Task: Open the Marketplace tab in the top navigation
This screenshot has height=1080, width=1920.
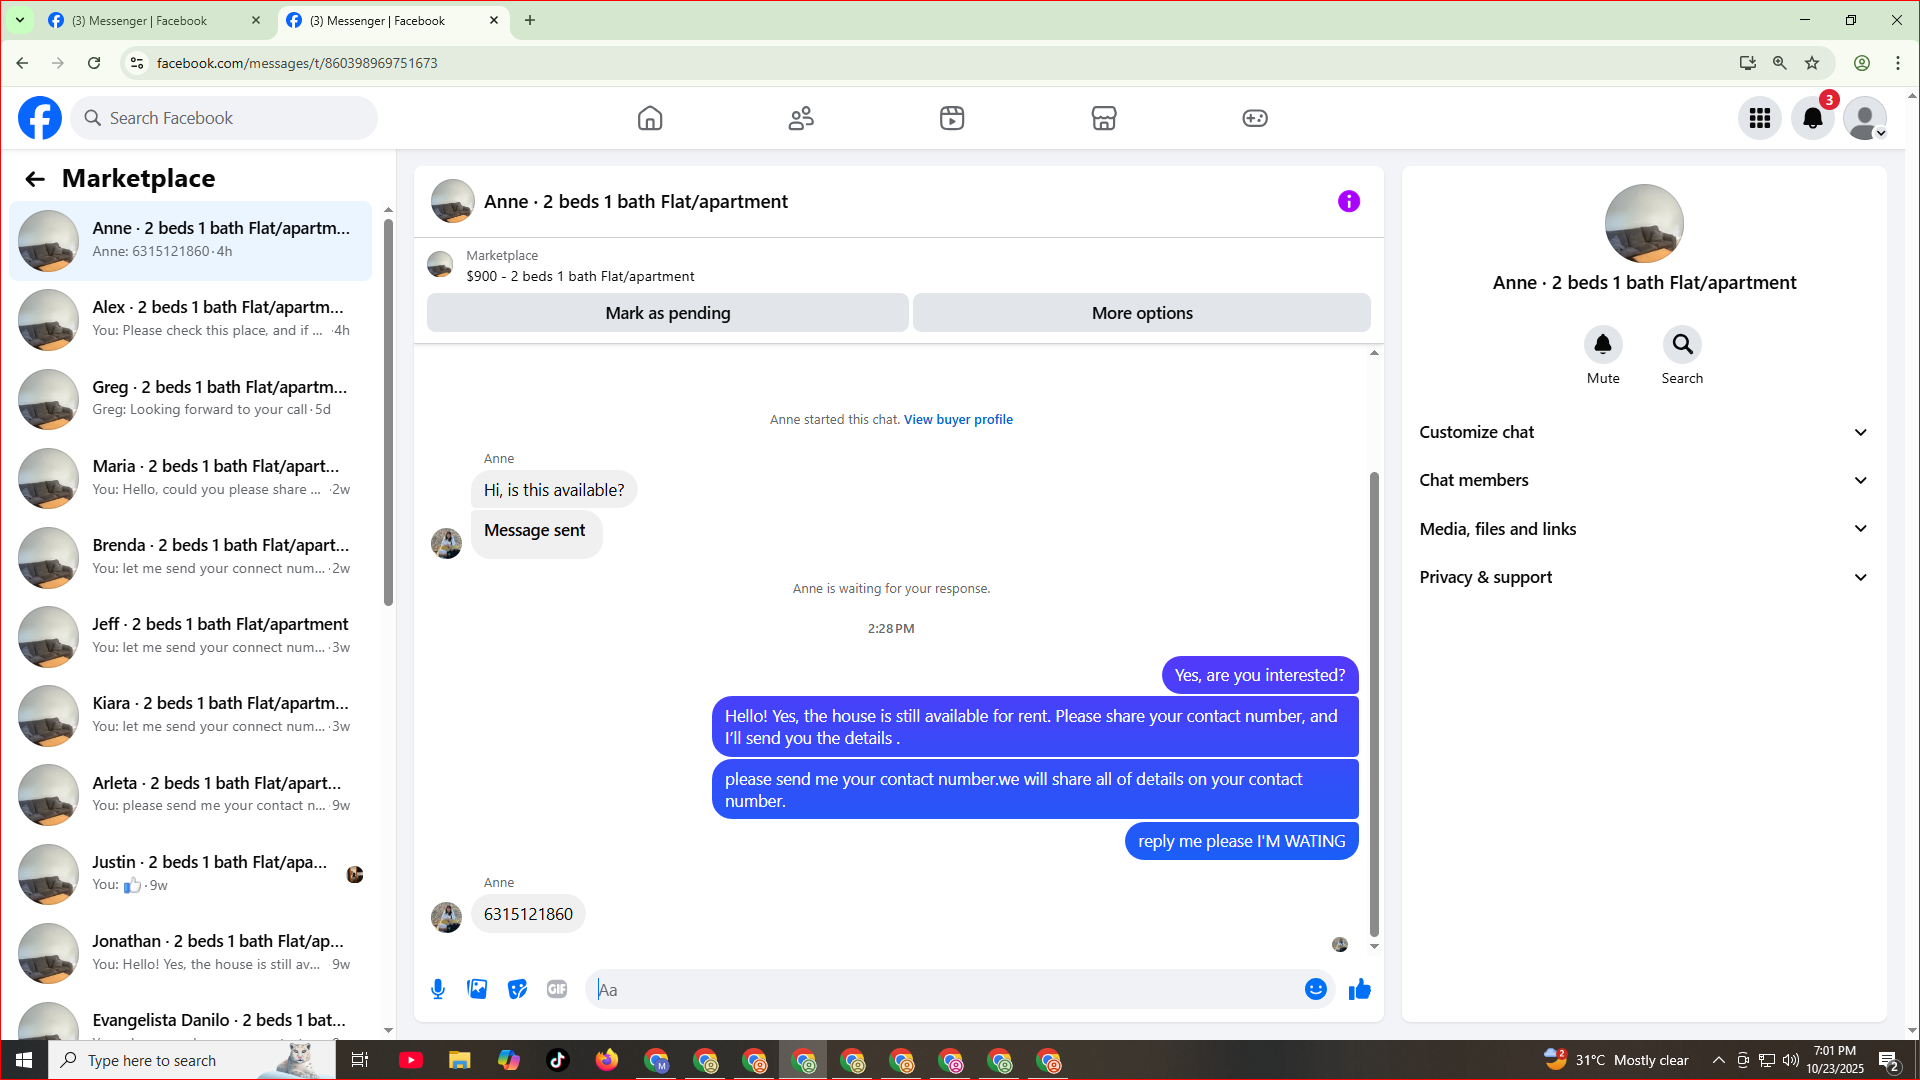Action: 1103,118
